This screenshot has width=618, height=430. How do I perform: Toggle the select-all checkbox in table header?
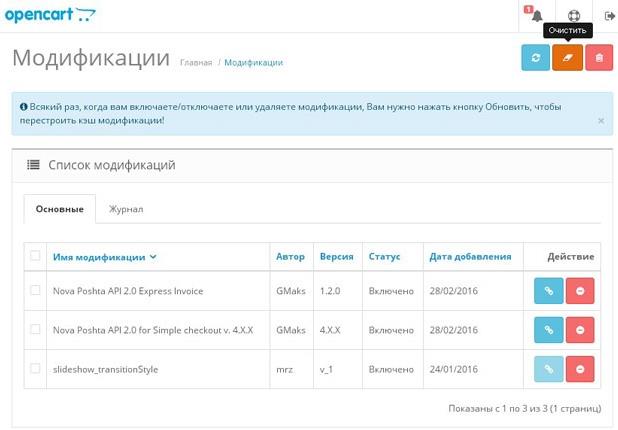pyautogui.click(x=35, y=256)
